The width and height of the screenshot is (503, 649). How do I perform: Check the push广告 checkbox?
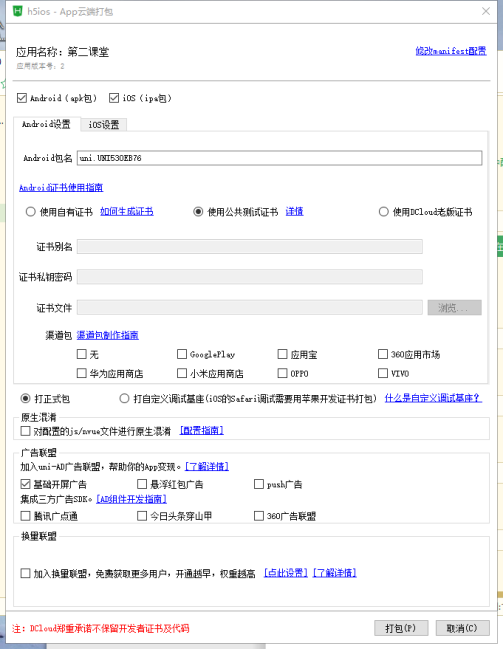pos(259,484)
